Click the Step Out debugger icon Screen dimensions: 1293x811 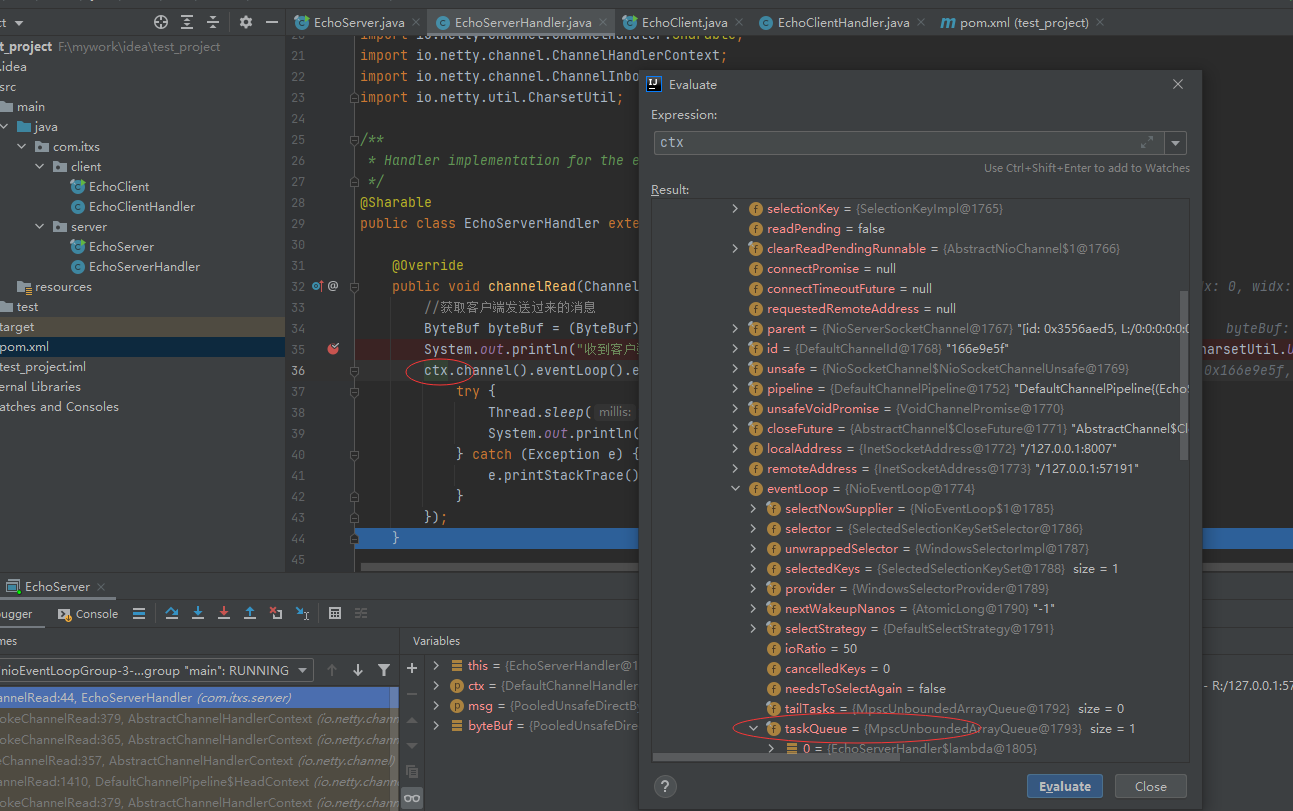click(x=250, y=614)
